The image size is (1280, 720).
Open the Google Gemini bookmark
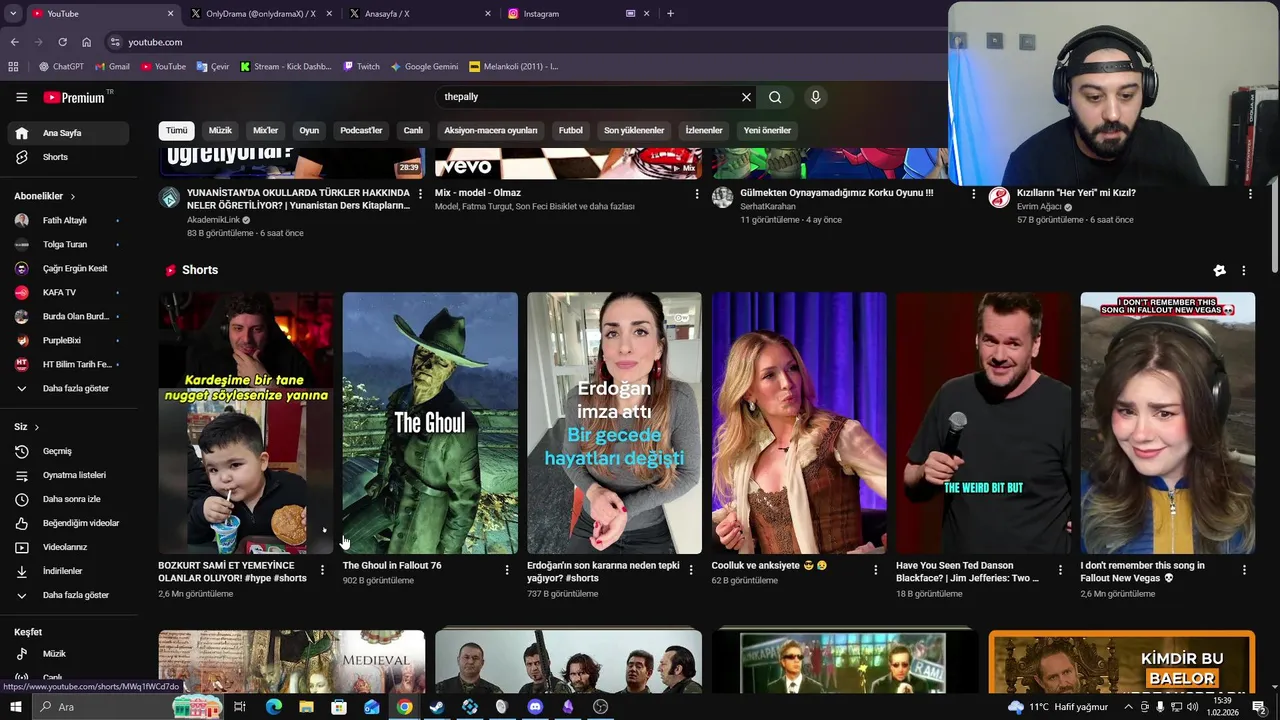[424, 67]
